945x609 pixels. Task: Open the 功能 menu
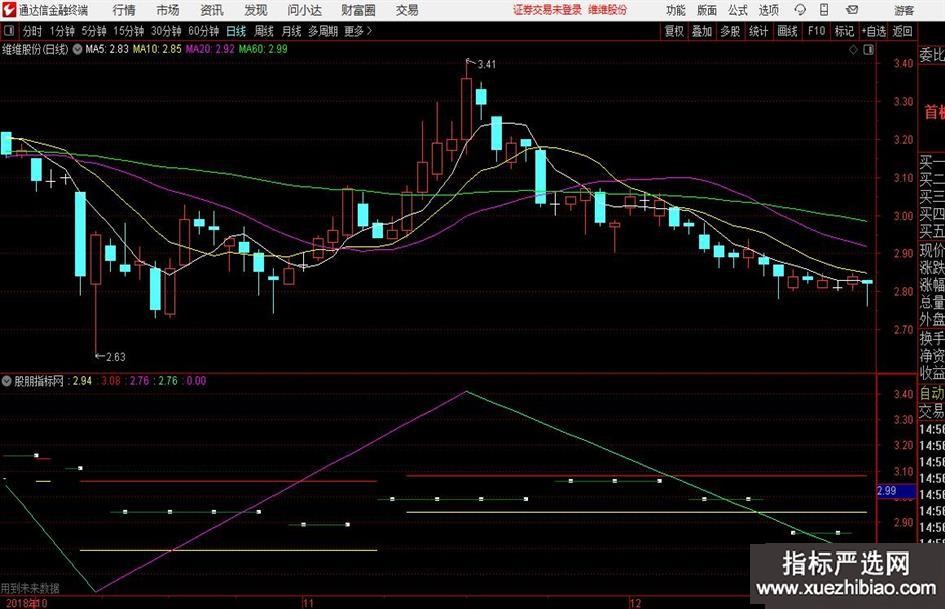676,10
